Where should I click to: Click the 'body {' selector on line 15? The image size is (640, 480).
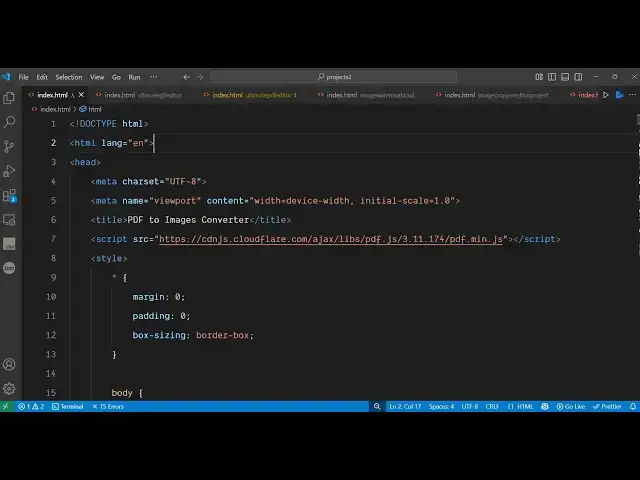coord(127,393)
